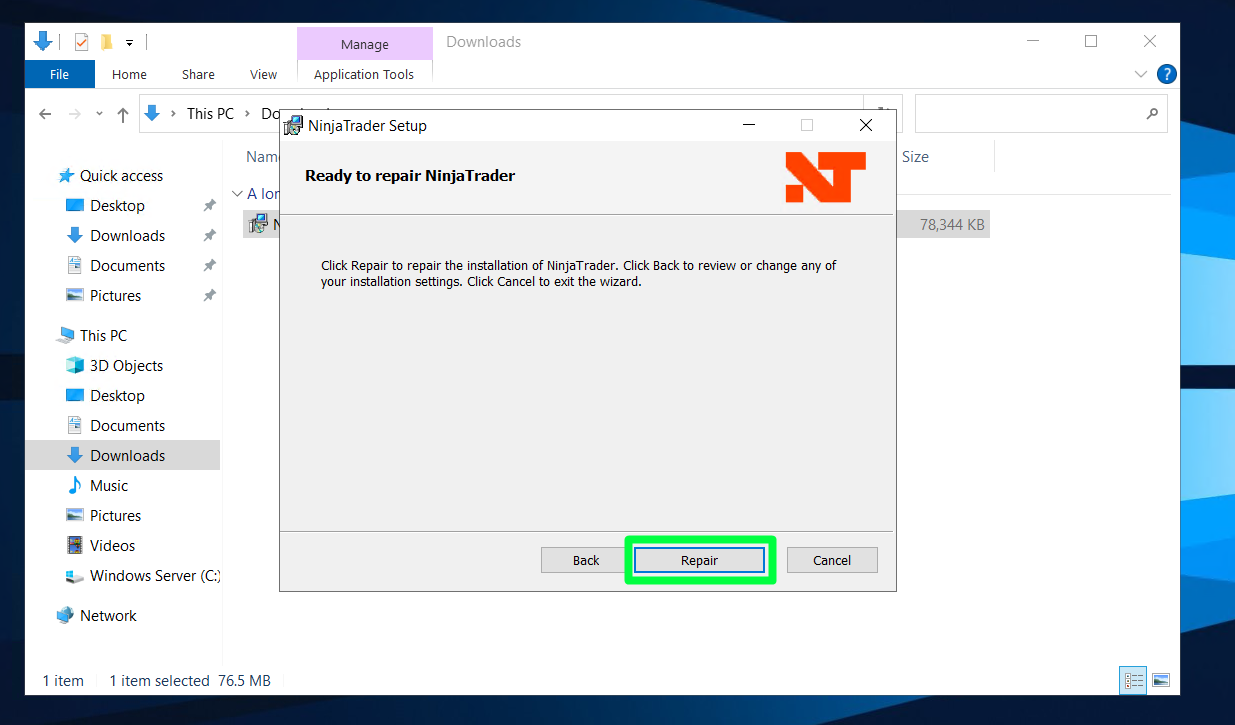Select the Application Tools tab
The width and height of the screenshot is (1235, 725).
click(x=364, y=74)
